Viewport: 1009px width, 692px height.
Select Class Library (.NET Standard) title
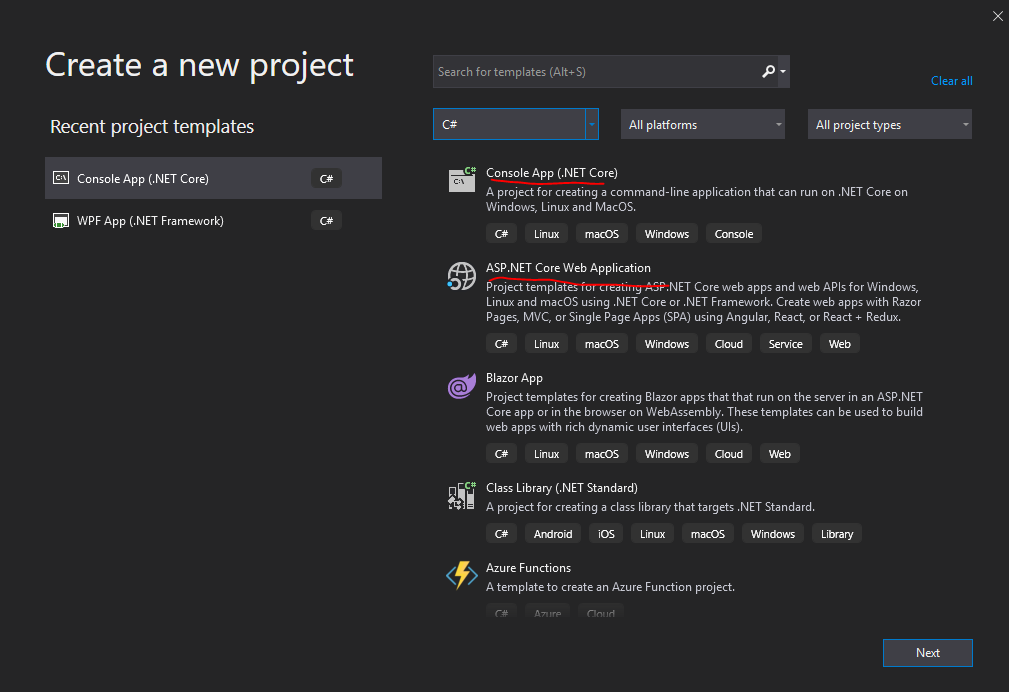(562, 488)
